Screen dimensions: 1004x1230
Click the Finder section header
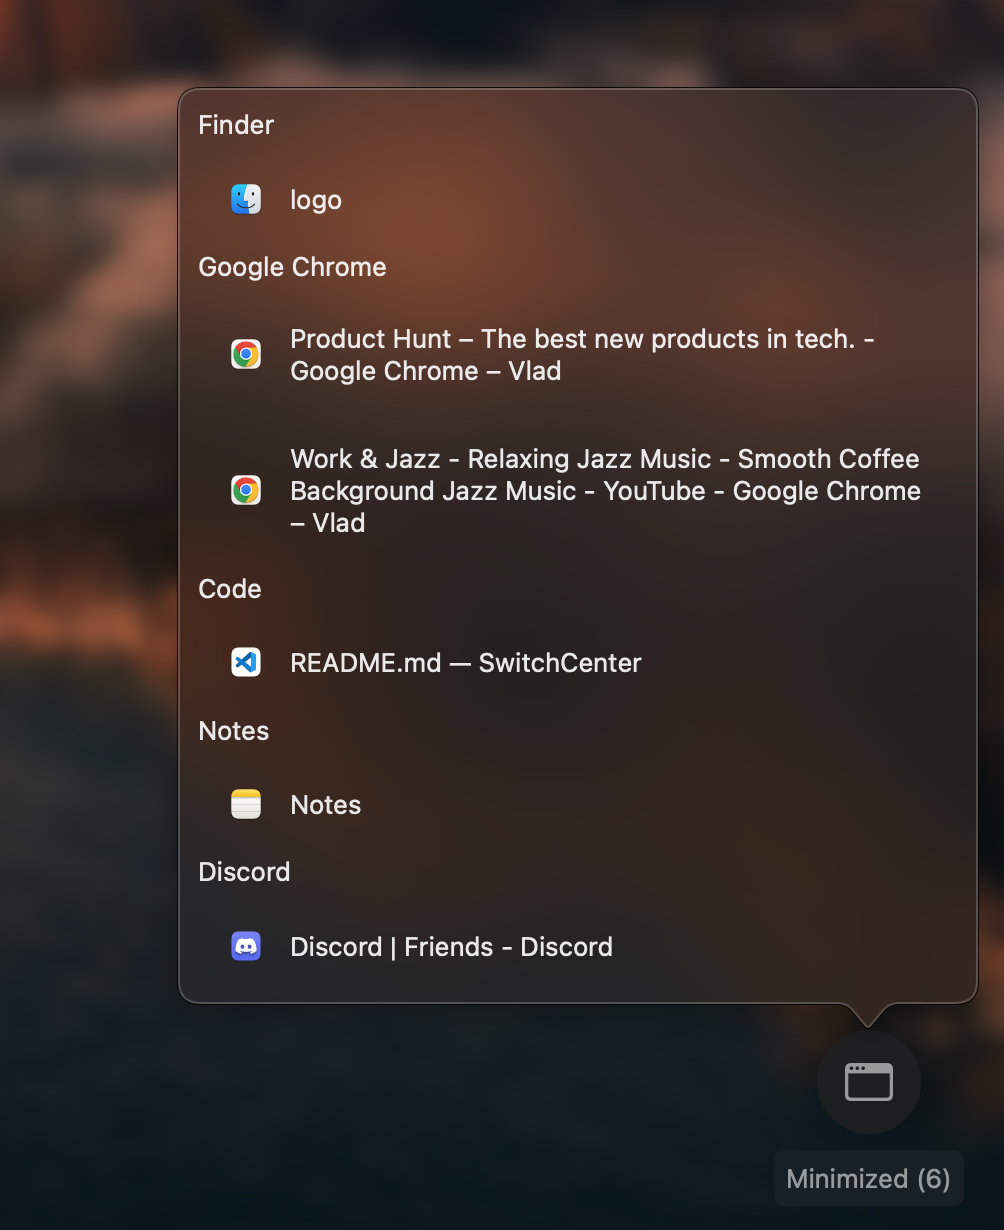coord(236,125)
